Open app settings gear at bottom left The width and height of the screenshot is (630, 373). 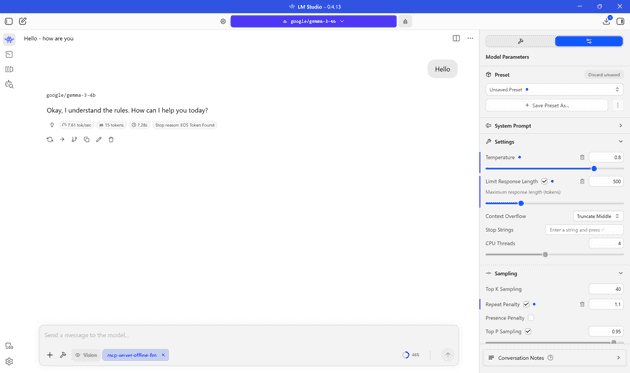9,361
